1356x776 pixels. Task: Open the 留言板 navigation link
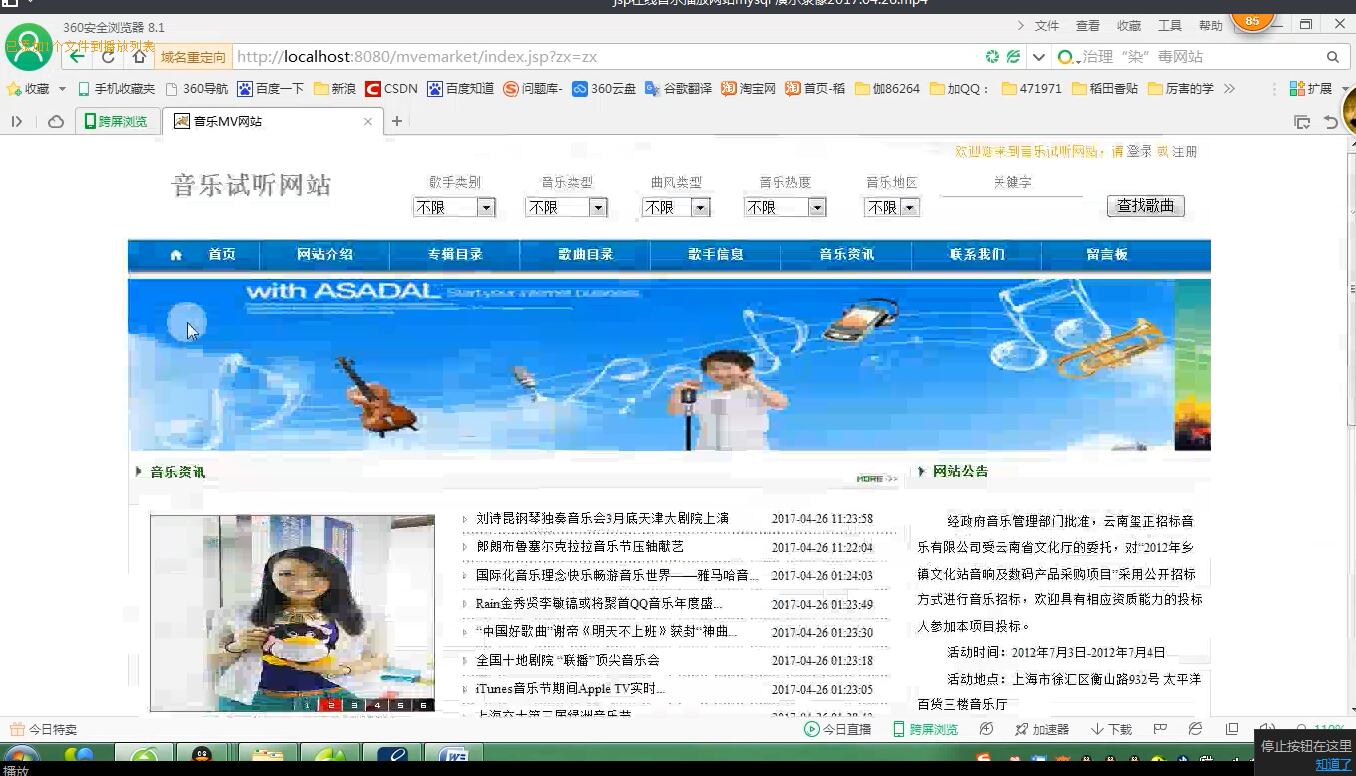click(1107, 255)
